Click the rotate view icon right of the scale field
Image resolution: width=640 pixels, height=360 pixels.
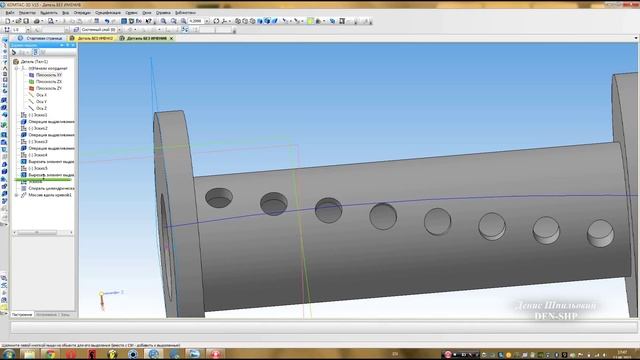[216, 21]
